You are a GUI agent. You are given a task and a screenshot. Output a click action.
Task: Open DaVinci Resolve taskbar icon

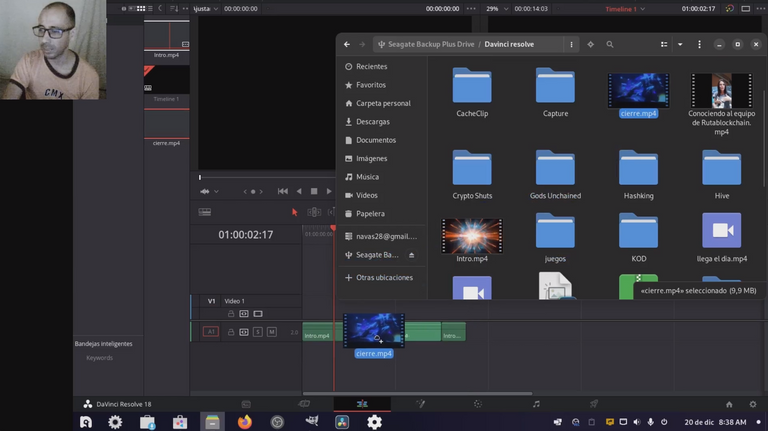(x=342, y=422)
